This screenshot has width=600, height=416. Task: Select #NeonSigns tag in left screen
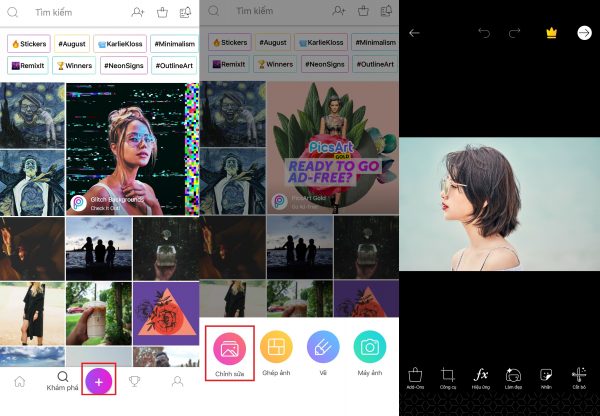coord(124,65)
